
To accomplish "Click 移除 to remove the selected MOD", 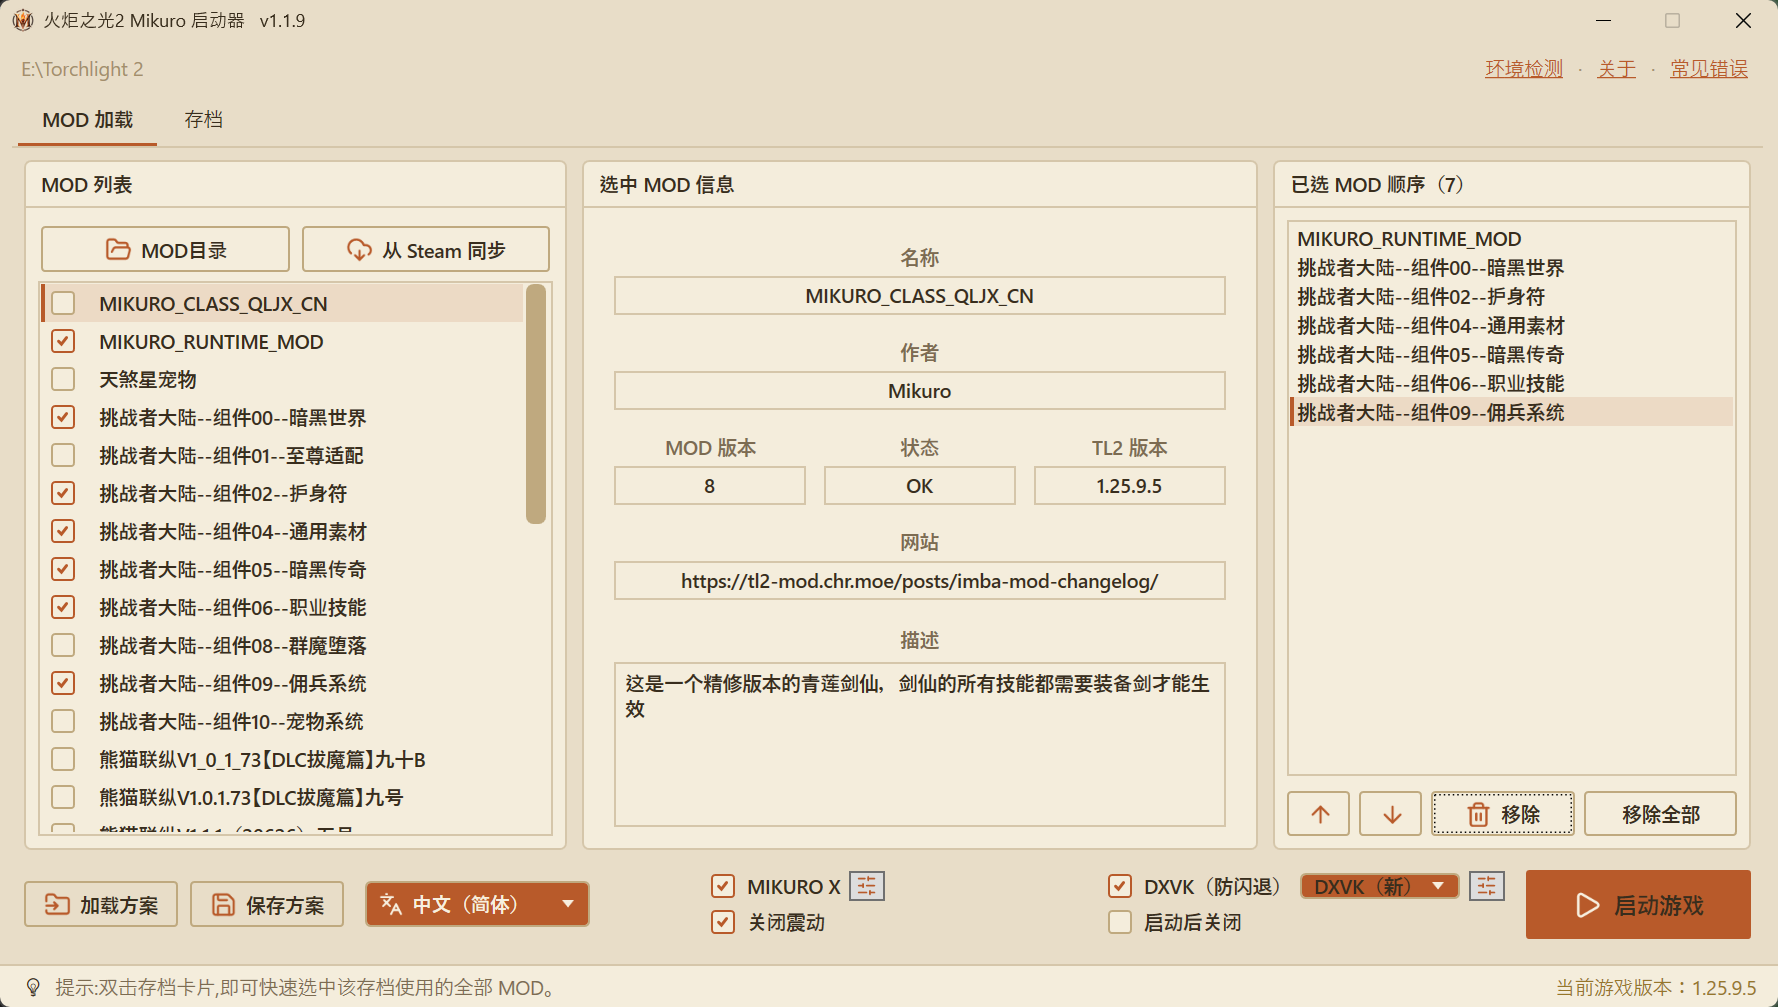I will click(x=1502, y=814).
